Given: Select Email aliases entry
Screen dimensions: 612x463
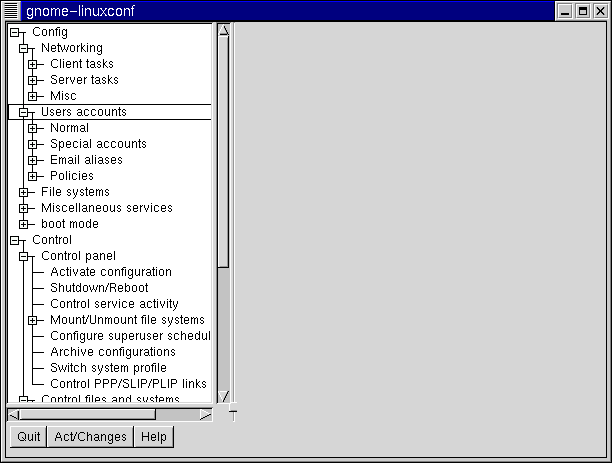Looking at the screenshot, I should coord(86,160).
